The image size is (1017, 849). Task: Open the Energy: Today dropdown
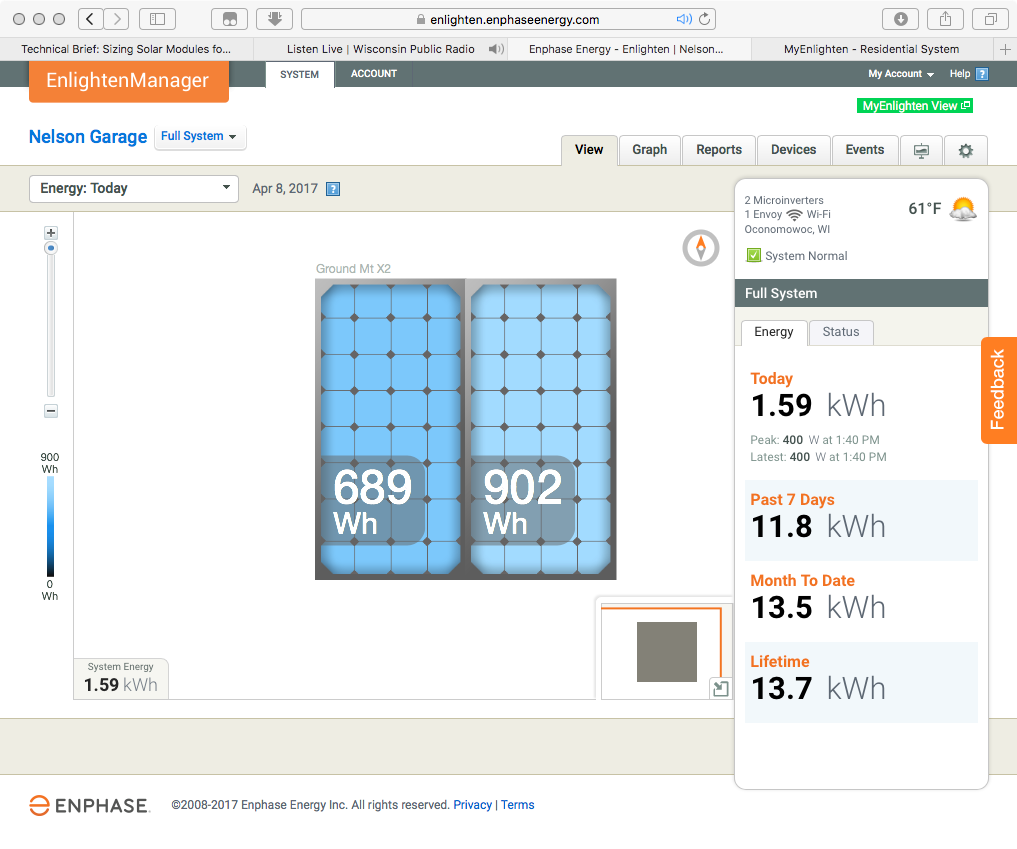(x=134, y=188)
